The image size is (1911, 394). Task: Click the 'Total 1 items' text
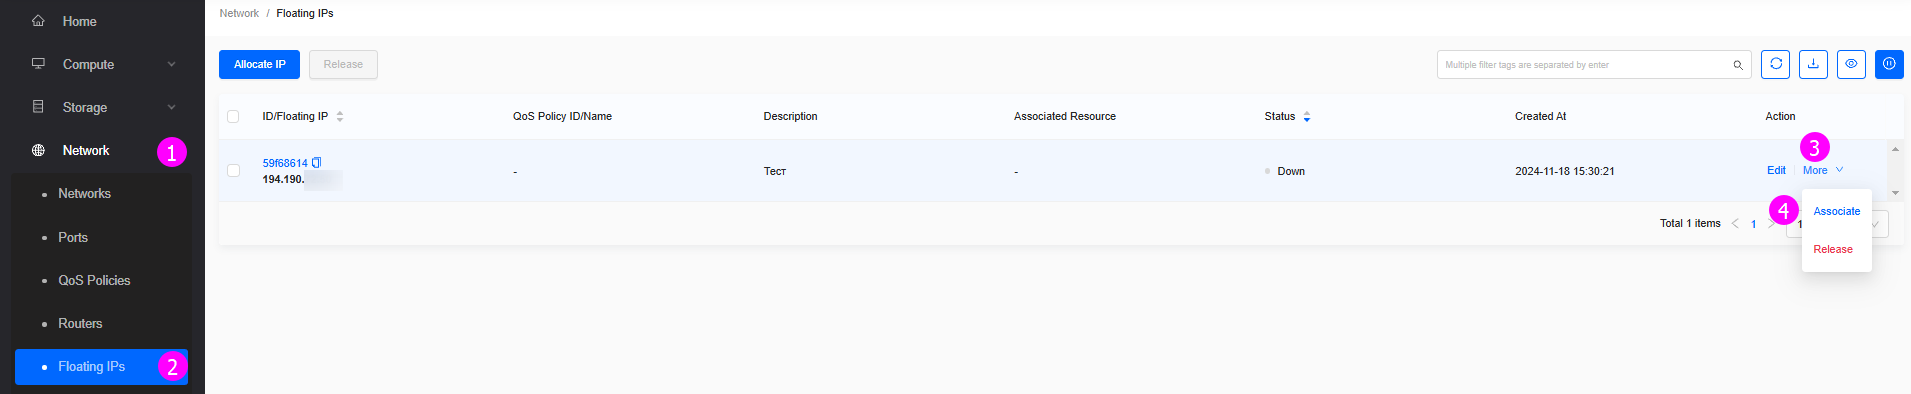click(x=1690, y=223)
